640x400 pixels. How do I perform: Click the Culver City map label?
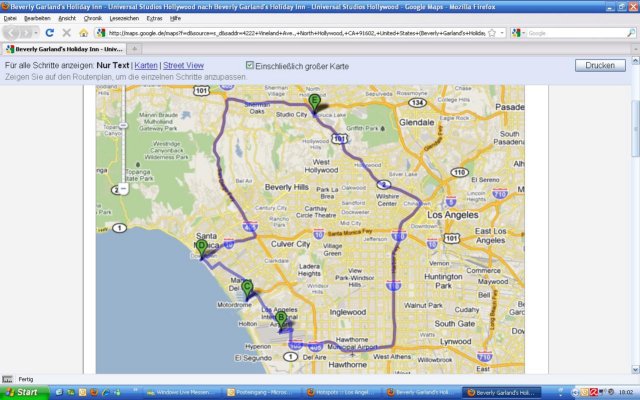290,244
